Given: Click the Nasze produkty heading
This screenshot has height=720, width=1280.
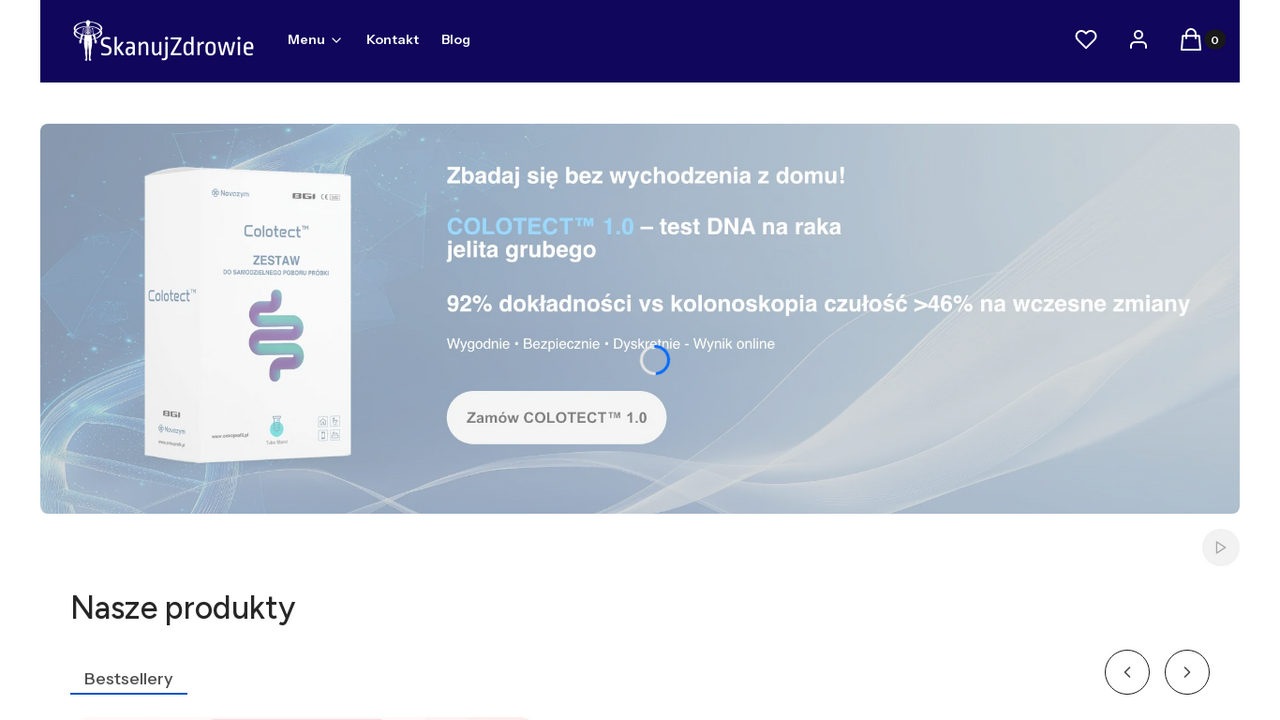Looking at the screenshot, I should tap(183, 608).
